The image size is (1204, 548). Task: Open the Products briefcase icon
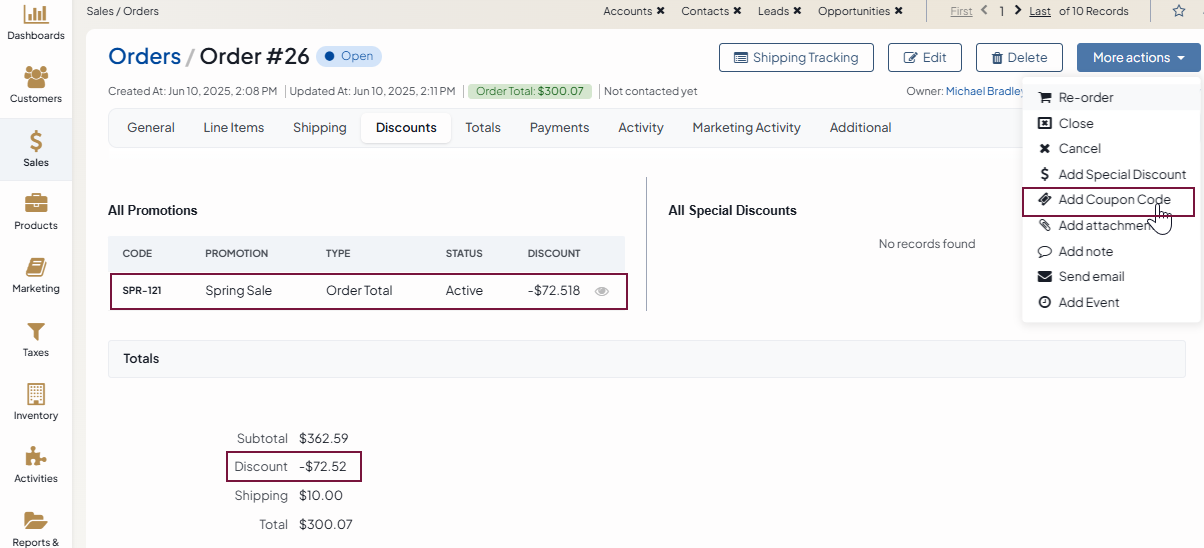[x=35, y=204]
